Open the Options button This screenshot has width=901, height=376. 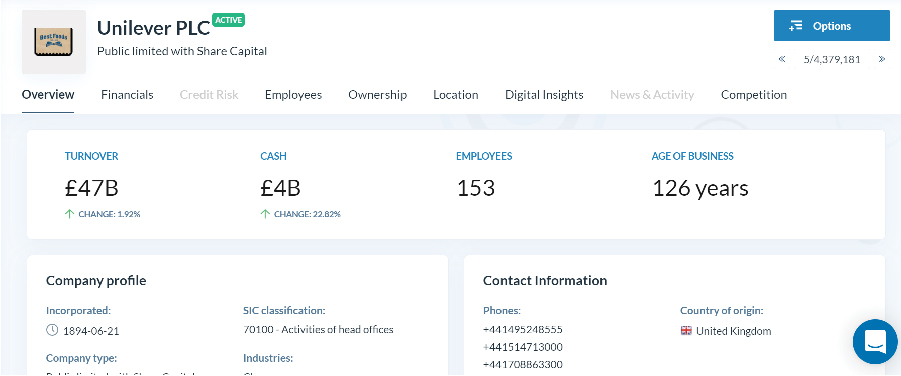click(x=831, y=26)
